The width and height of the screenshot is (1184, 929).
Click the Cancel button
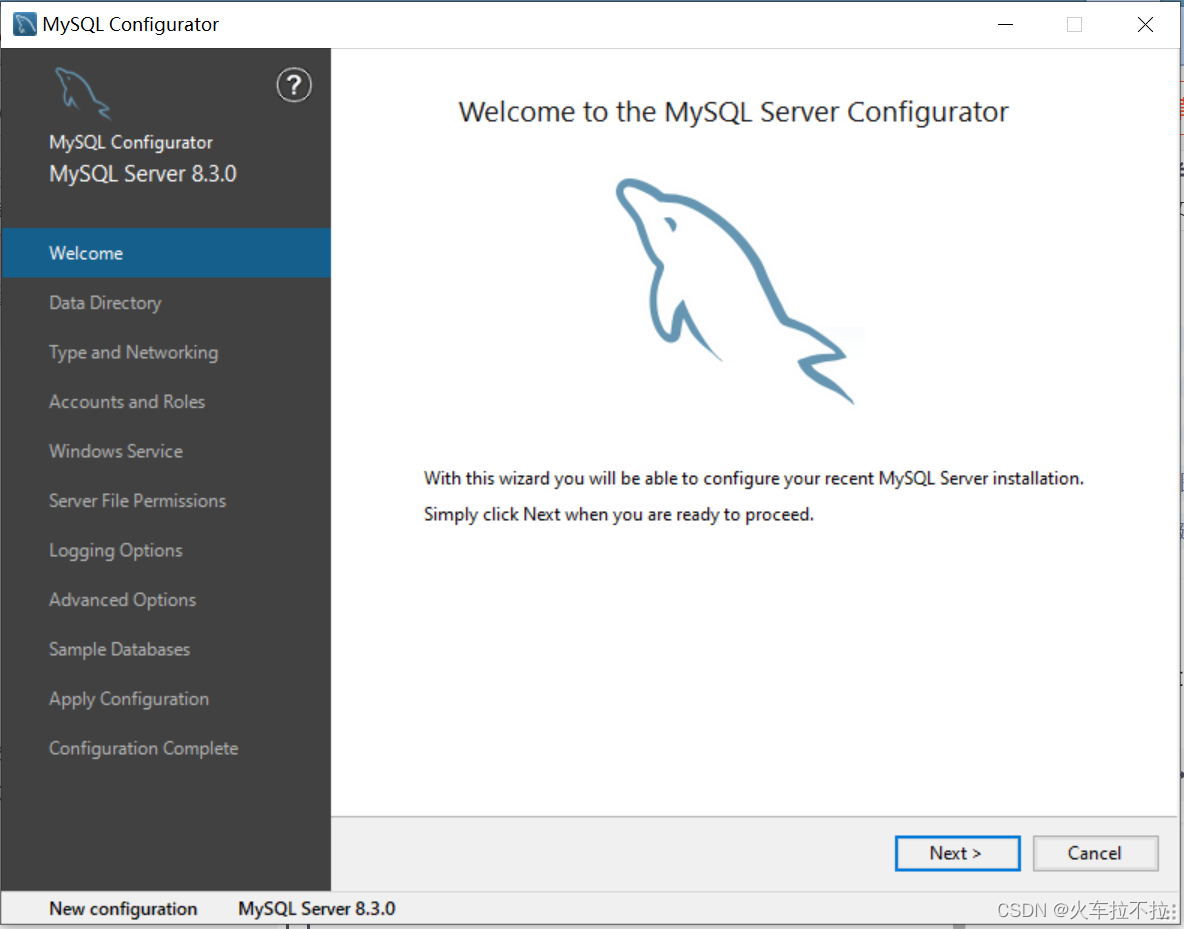pyautogui.click(x=1095, y=853)
